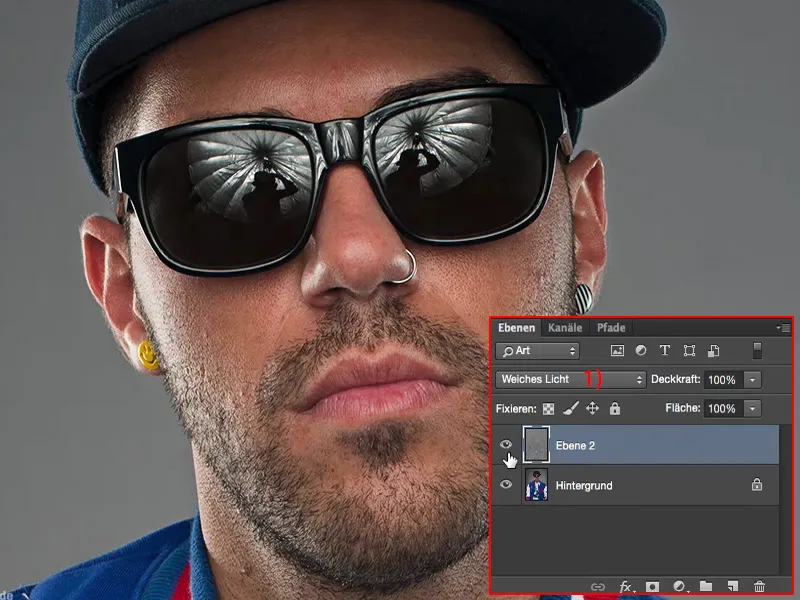The width and height of the screenshot is (800, 600).
Task: Open the Art filter type dropdown
Action: pyautogui.click(x=537, y=351)
